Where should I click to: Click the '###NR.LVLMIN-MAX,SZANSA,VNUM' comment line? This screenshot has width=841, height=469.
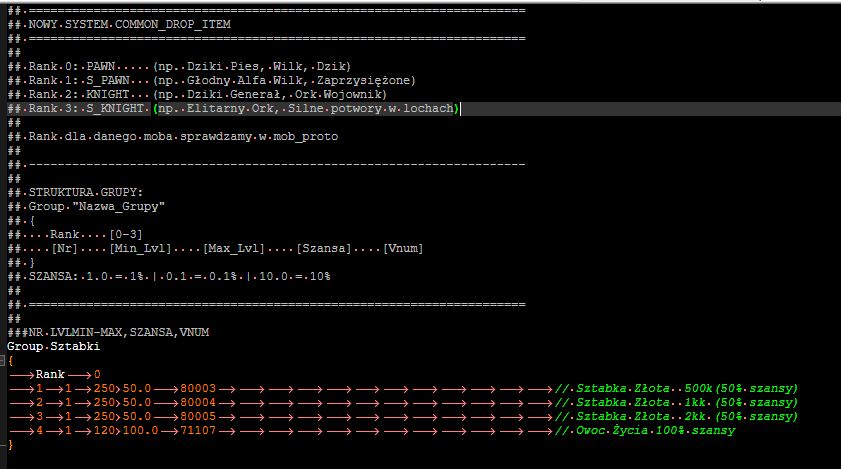click(x=108, y=332)
